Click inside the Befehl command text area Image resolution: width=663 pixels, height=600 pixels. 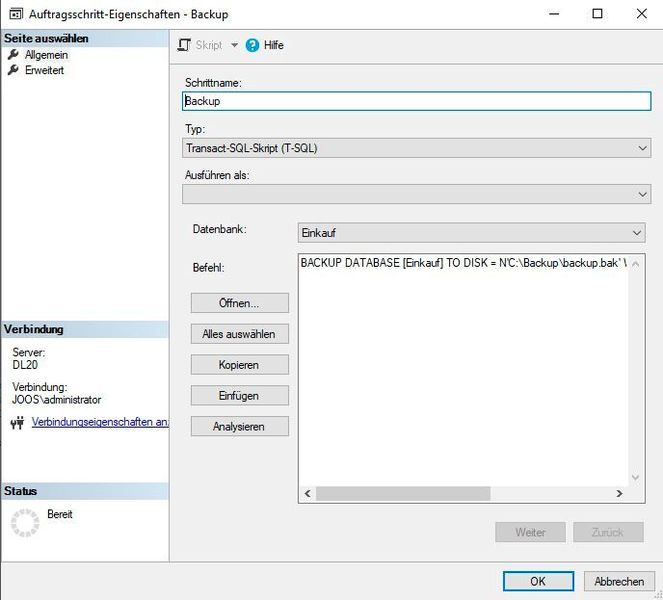(x=463, y=370)
